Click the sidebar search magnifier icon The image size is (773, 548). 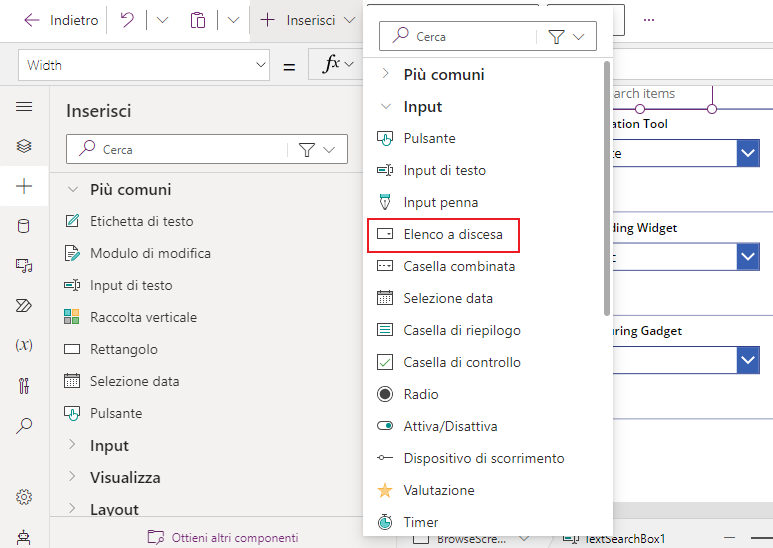click(x=24, y=425)
